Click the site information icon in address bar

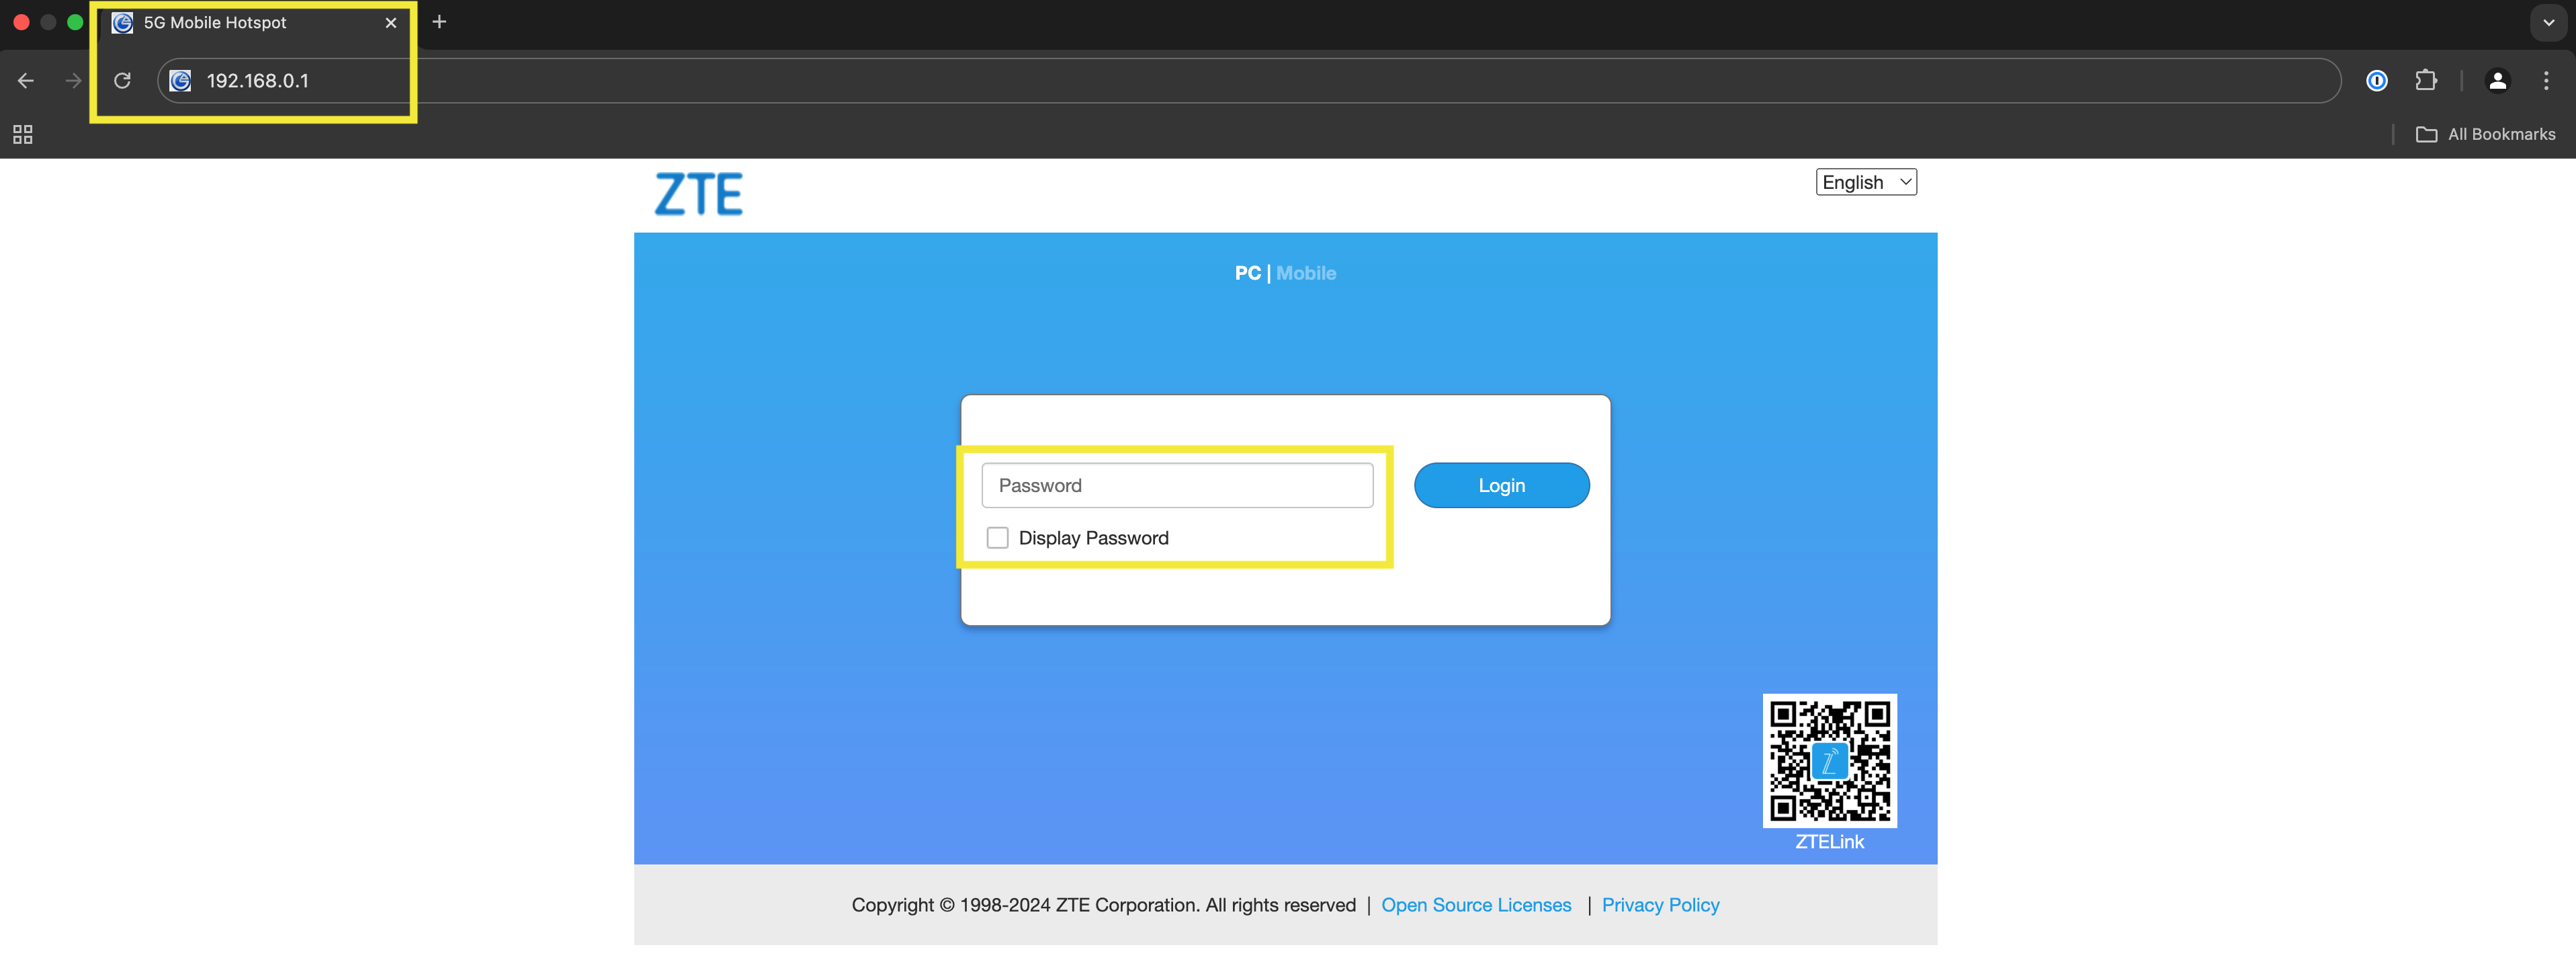180,81
